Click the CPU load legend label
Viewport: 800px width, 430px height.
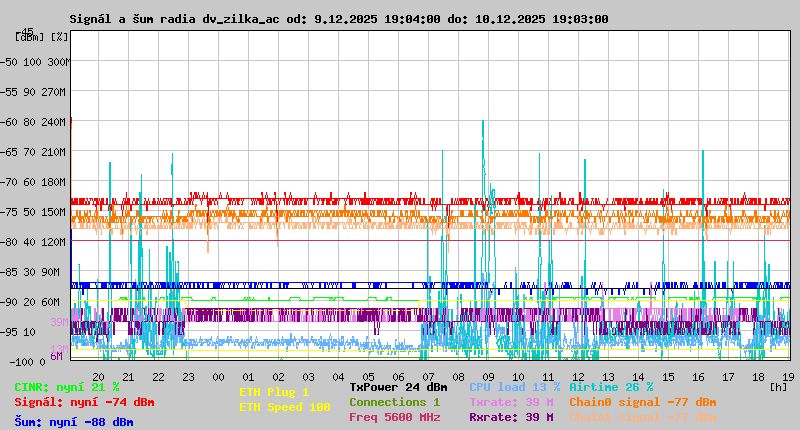pyautogui.click(x=514, y=387)
